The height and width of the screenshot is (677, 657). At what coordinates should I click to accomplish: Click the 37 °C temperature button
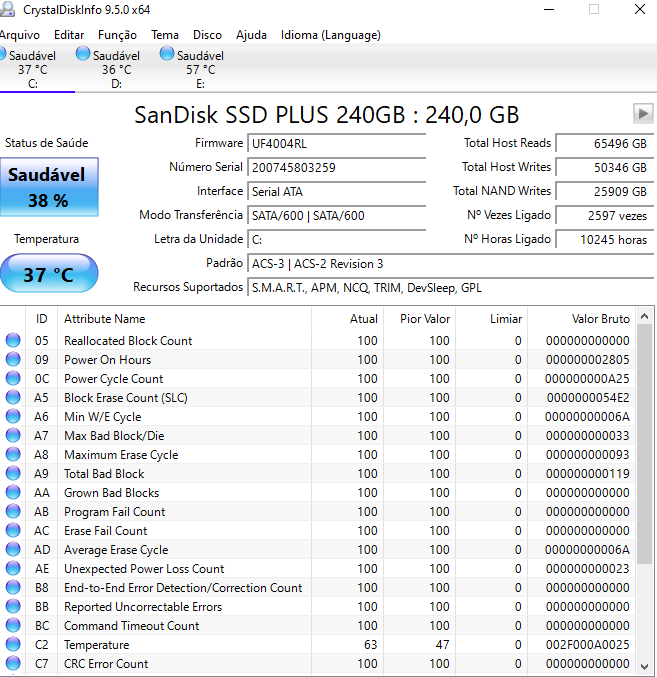[x=49, y=274]
